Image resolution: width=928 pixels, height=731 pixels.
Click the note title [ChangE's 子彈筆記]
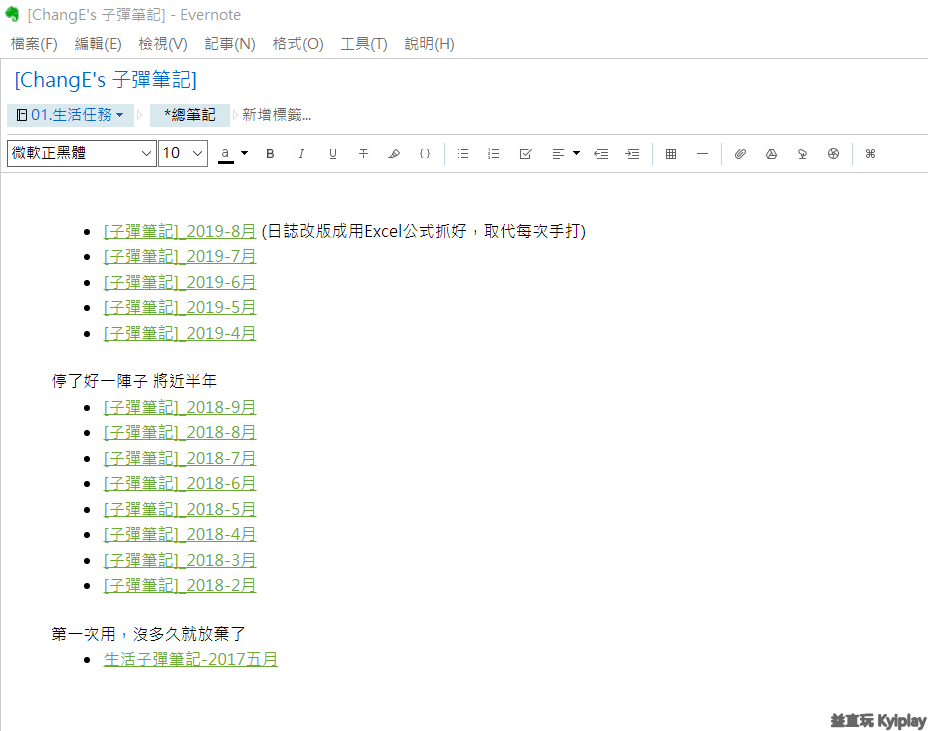105,80
